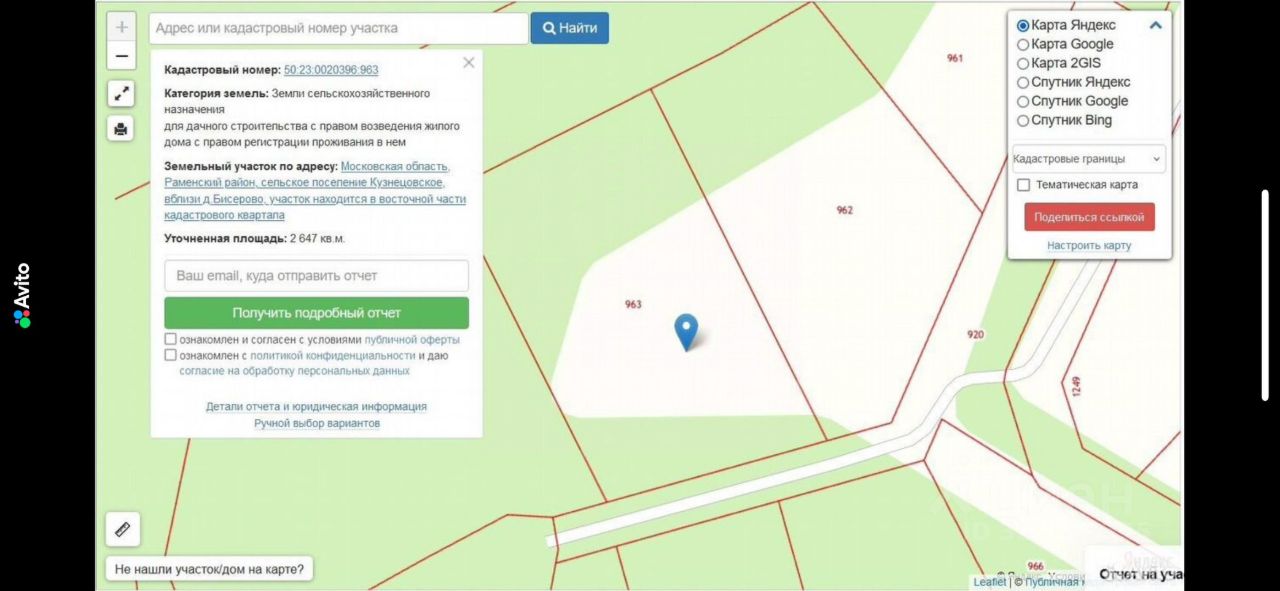Click the Найти search button
This screenshot has height=591, width=1280.
[x=570, y=28]
